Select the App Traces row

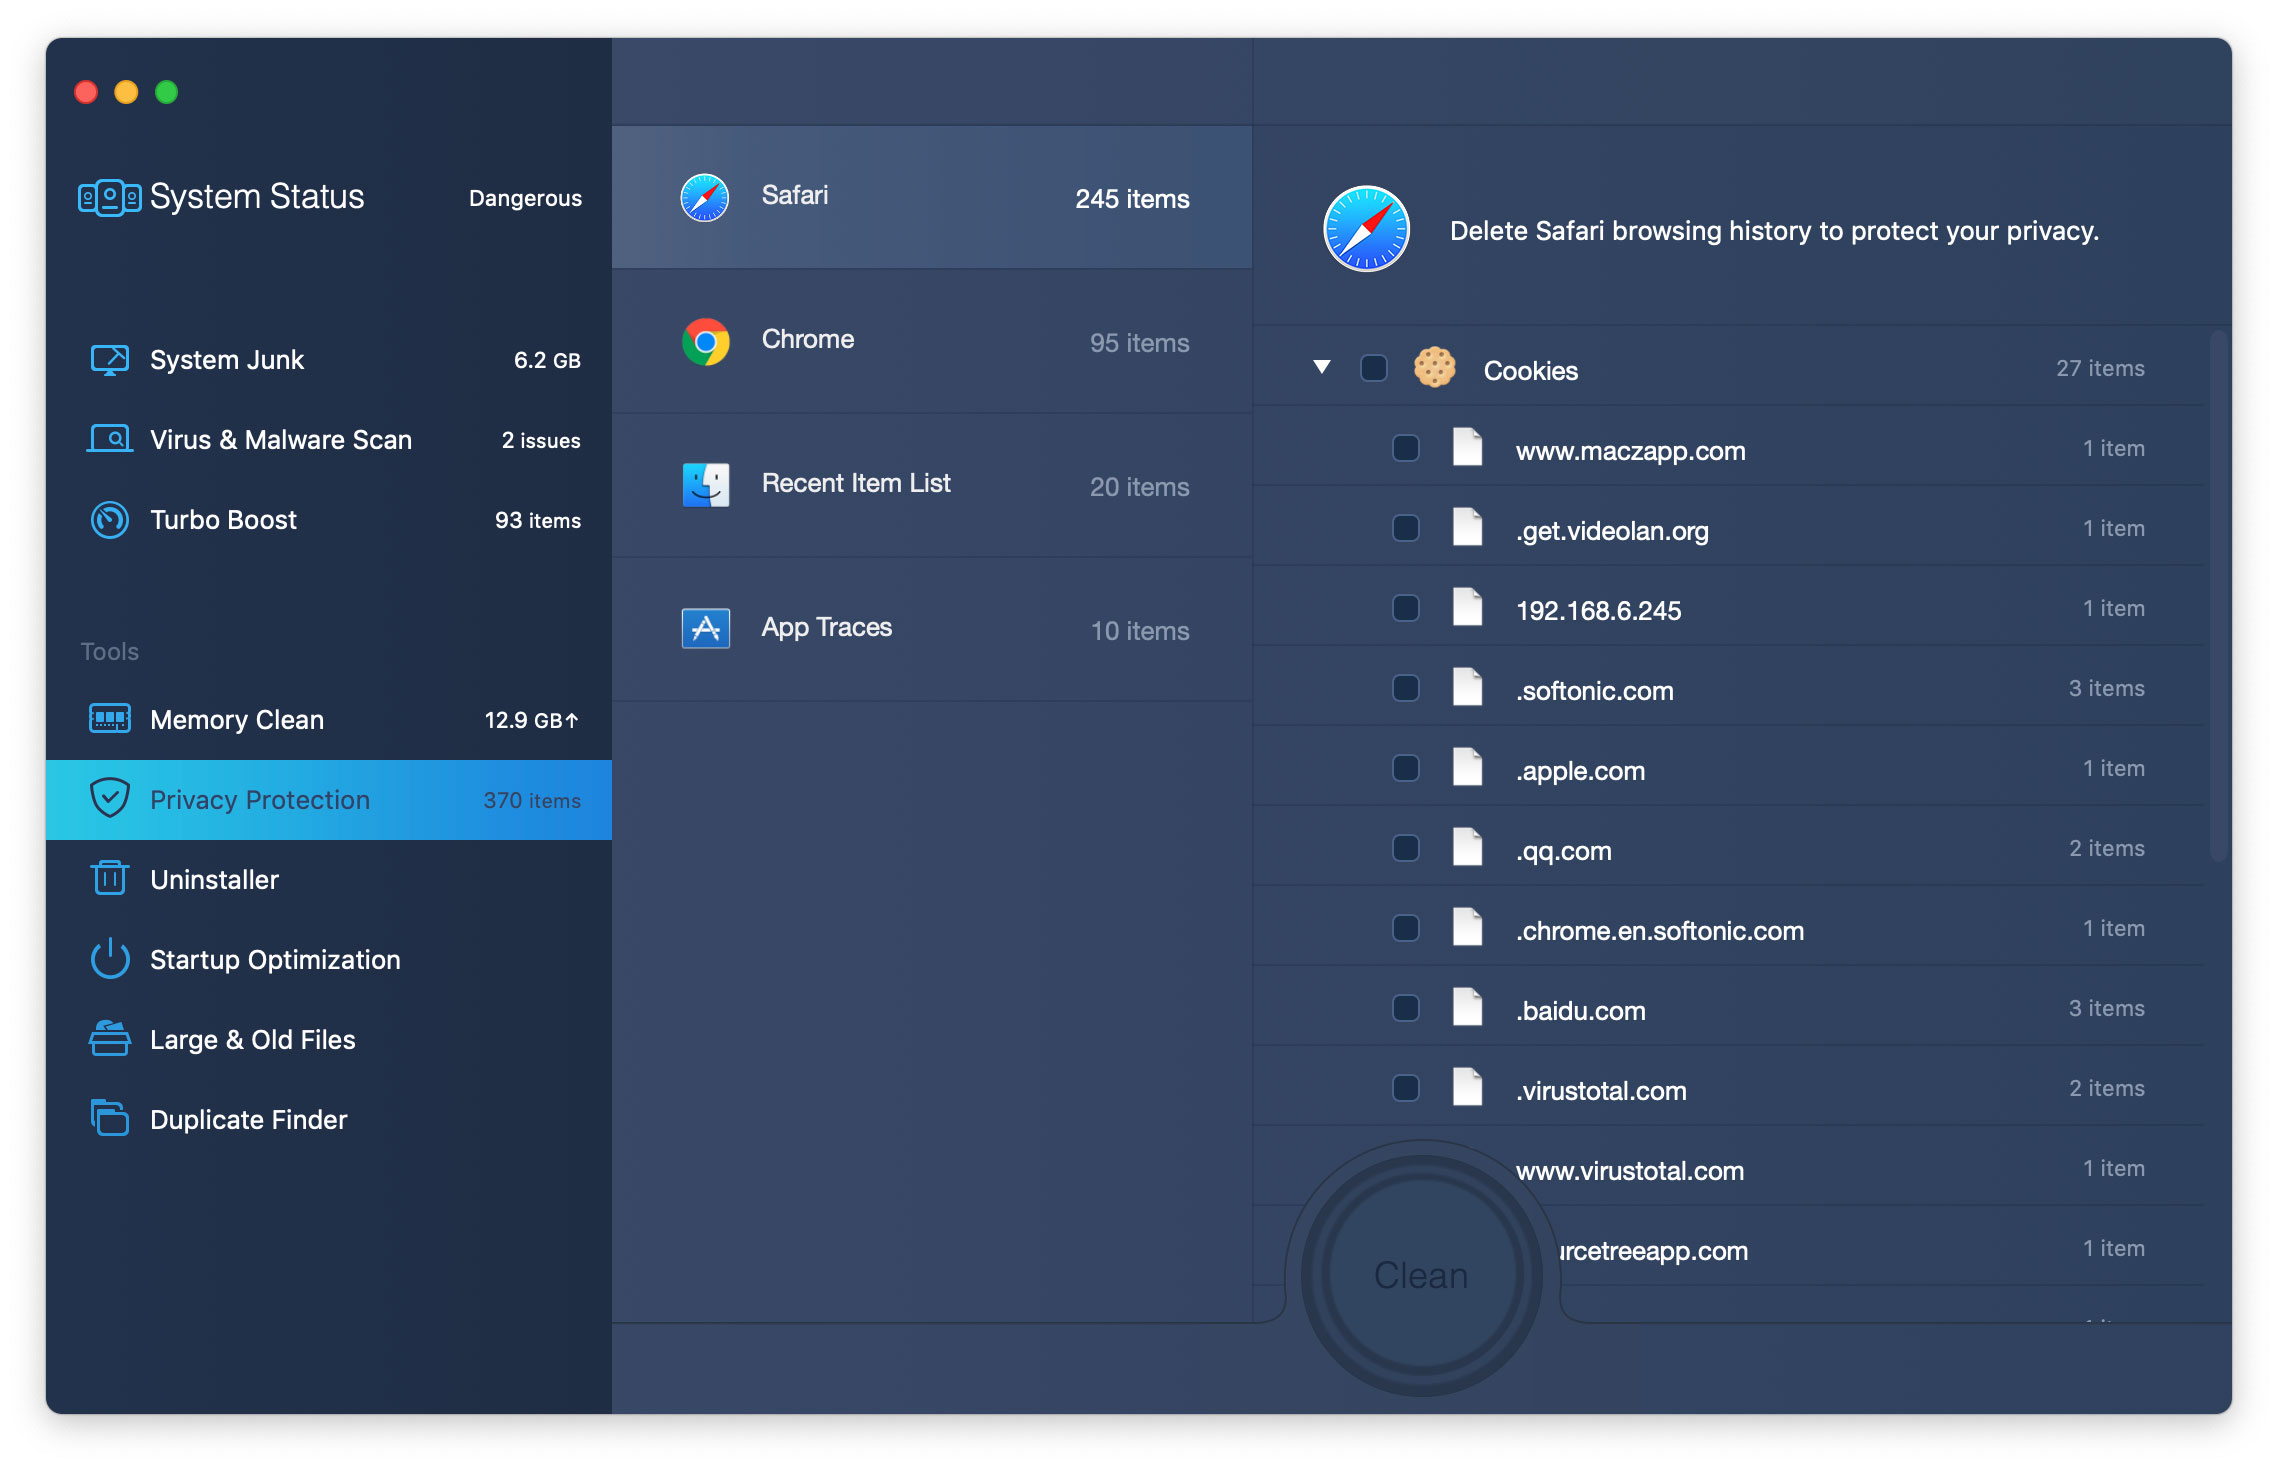[x=932, y=629]
